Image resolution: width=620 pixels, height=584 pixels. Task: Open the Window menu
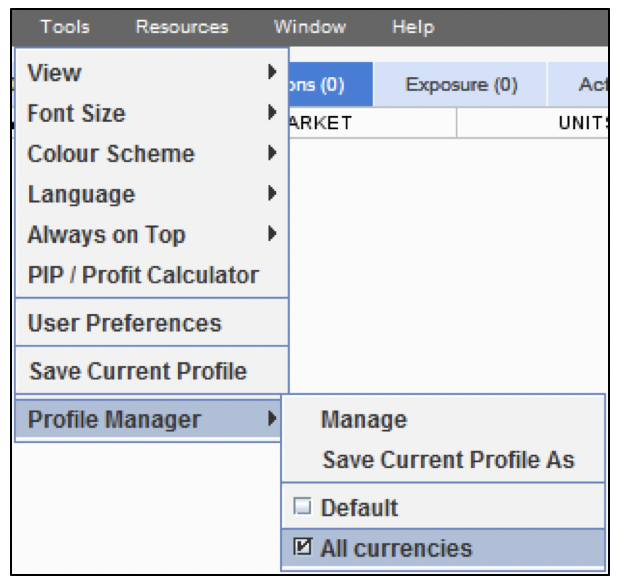[309, 27]
